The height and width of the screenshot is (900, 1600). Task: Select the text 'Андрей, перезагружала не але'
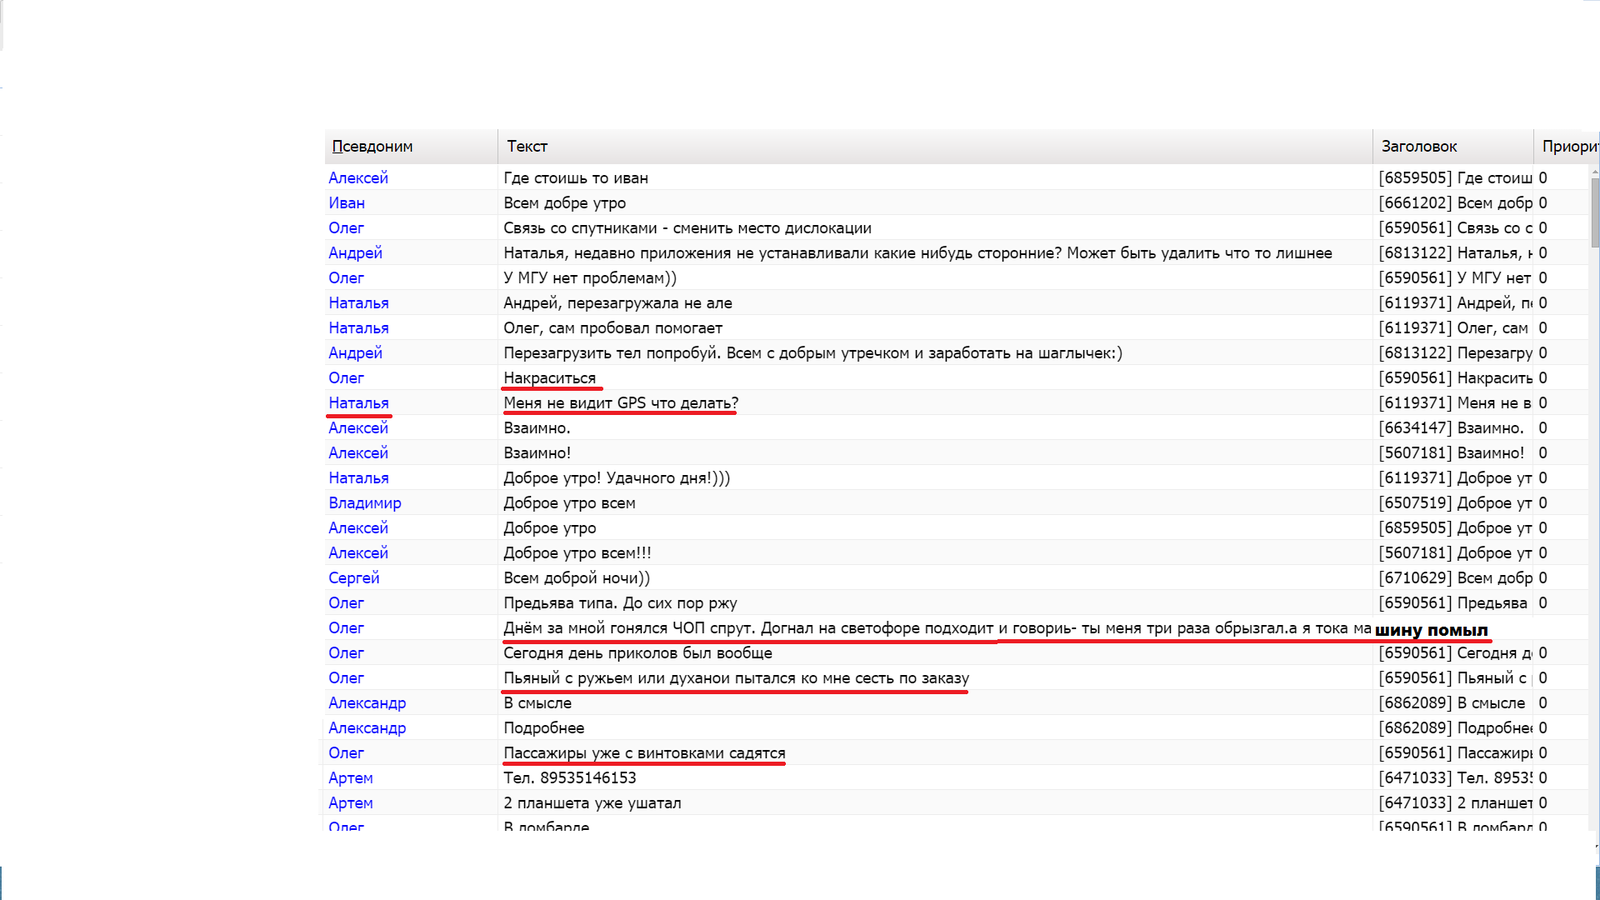click(618, 303)
